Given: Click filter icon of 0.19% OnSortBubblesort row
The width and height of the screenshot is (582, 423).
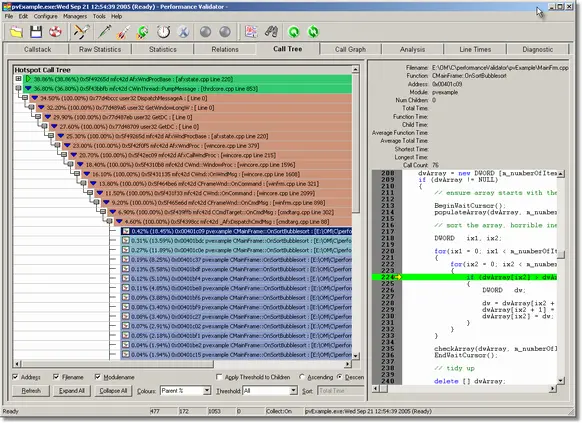Looking at the screenshot, I should point(126,260).
